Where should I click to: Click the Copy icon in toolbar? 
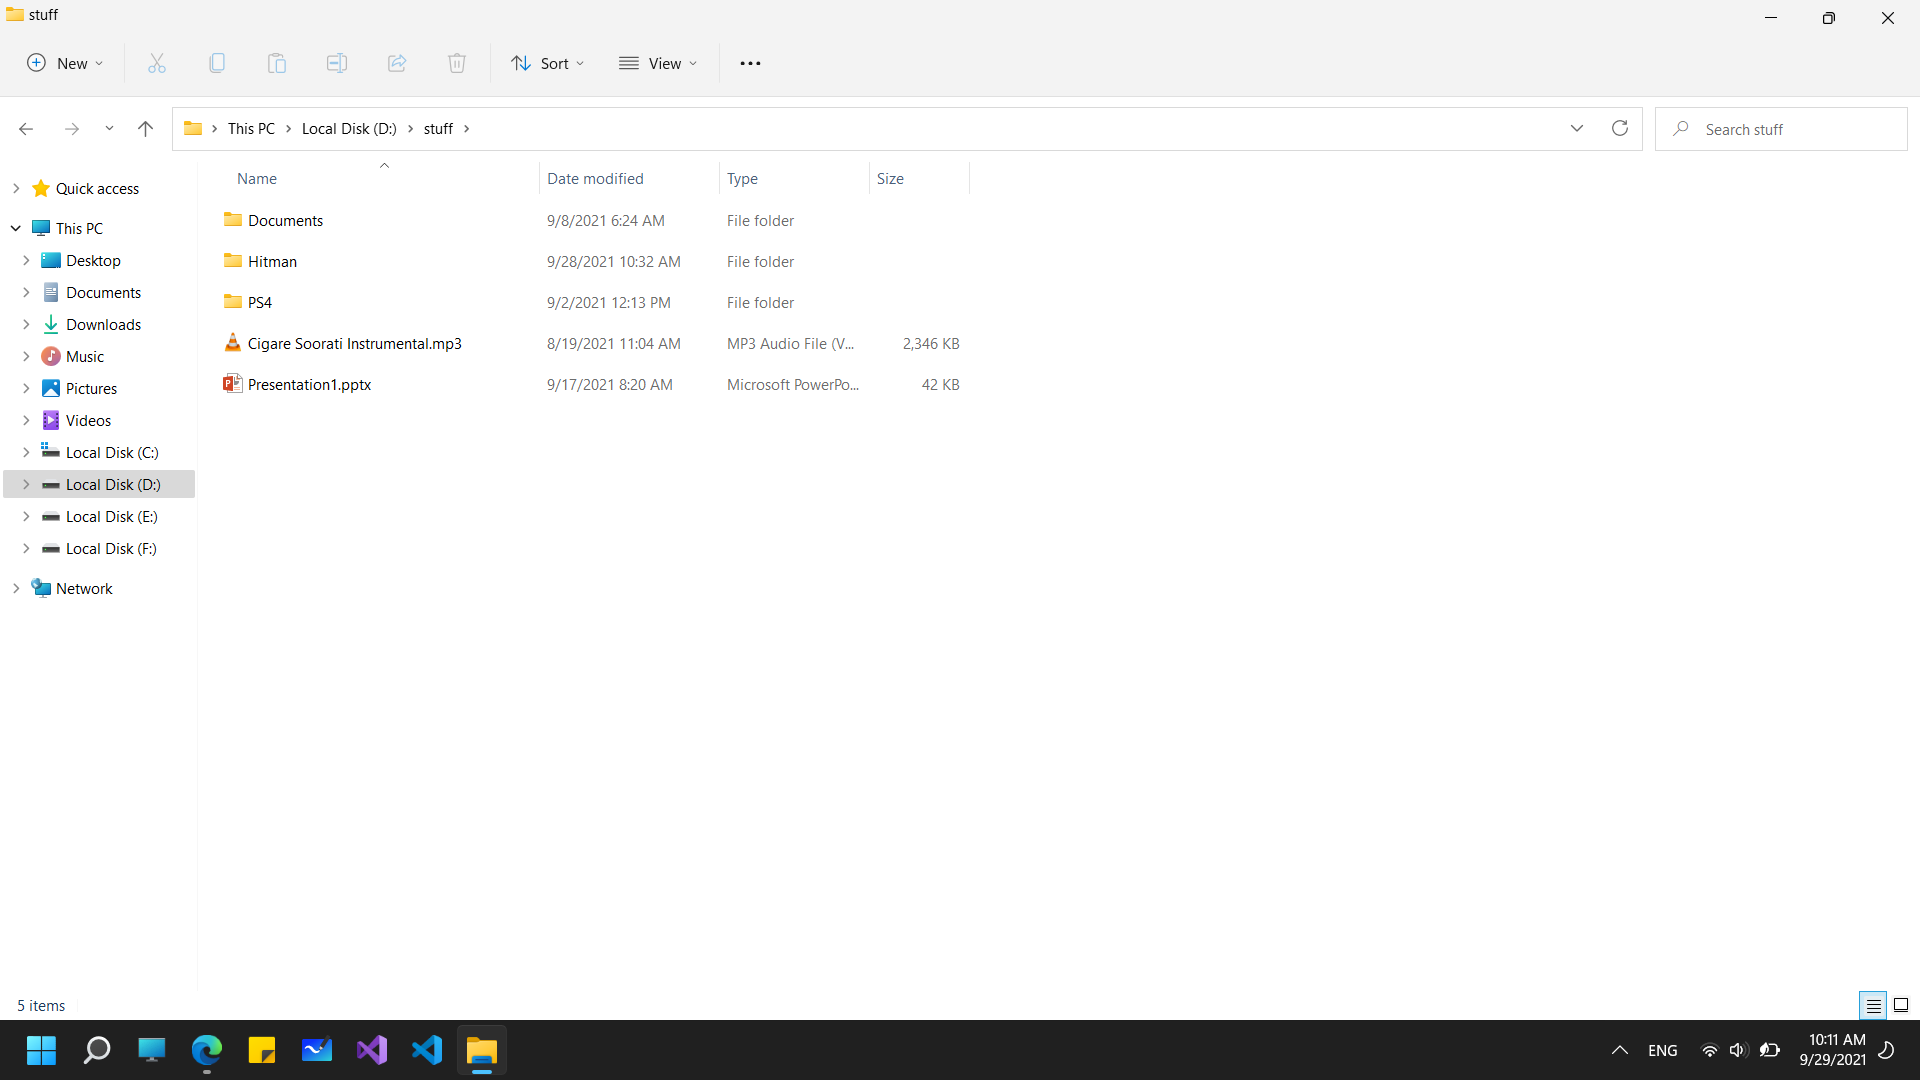coord(217,63)
